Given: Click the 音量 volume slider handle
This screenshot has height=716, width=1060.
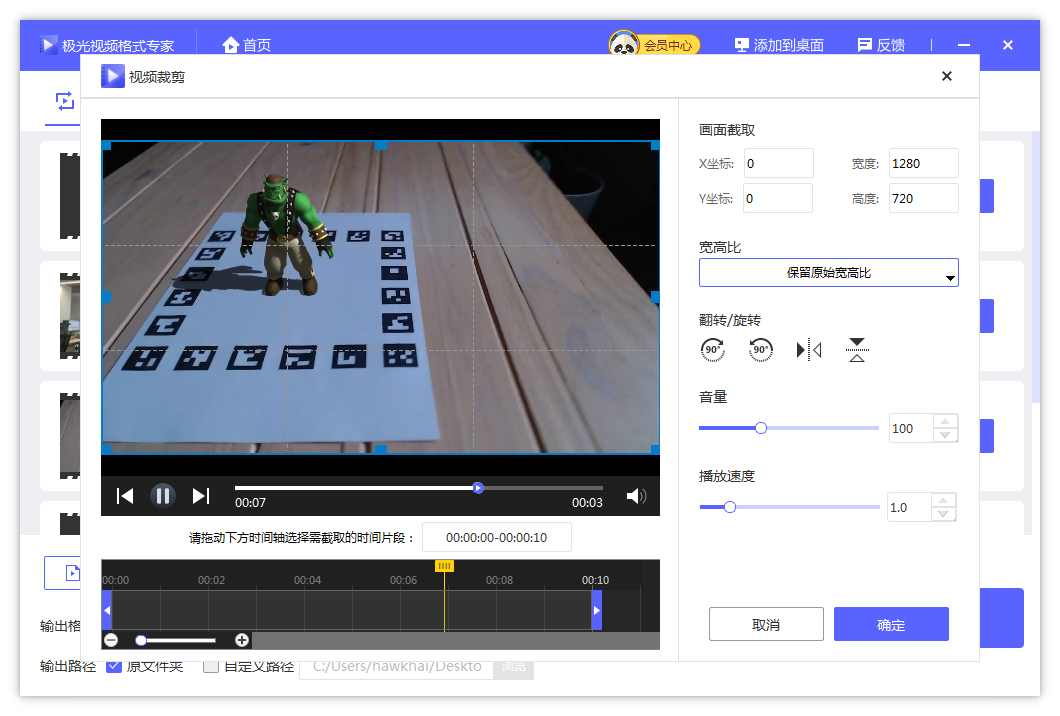Looking at the screenshot, I should tap(761, 428).
